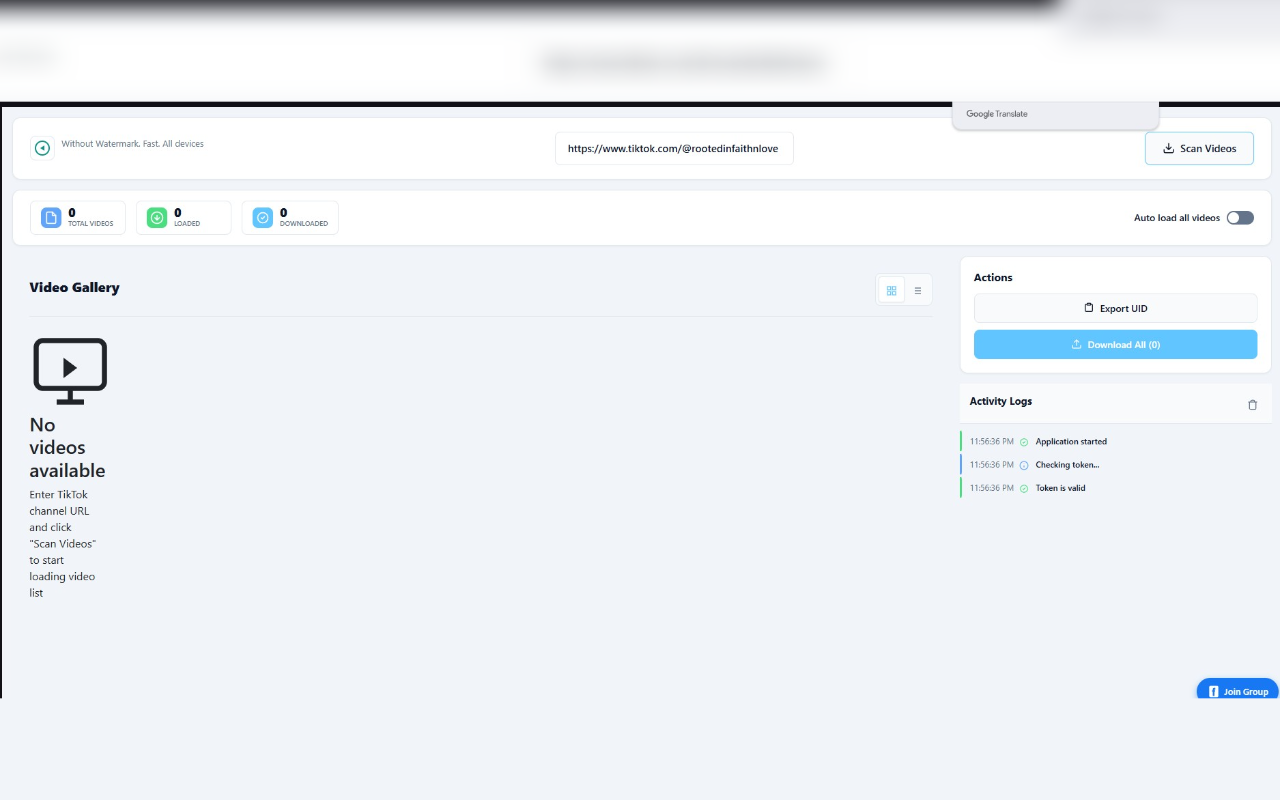Viewport: 1280px width, 800px height.
Task: Click the target icon beside Without Watermark
Action: 42,148
